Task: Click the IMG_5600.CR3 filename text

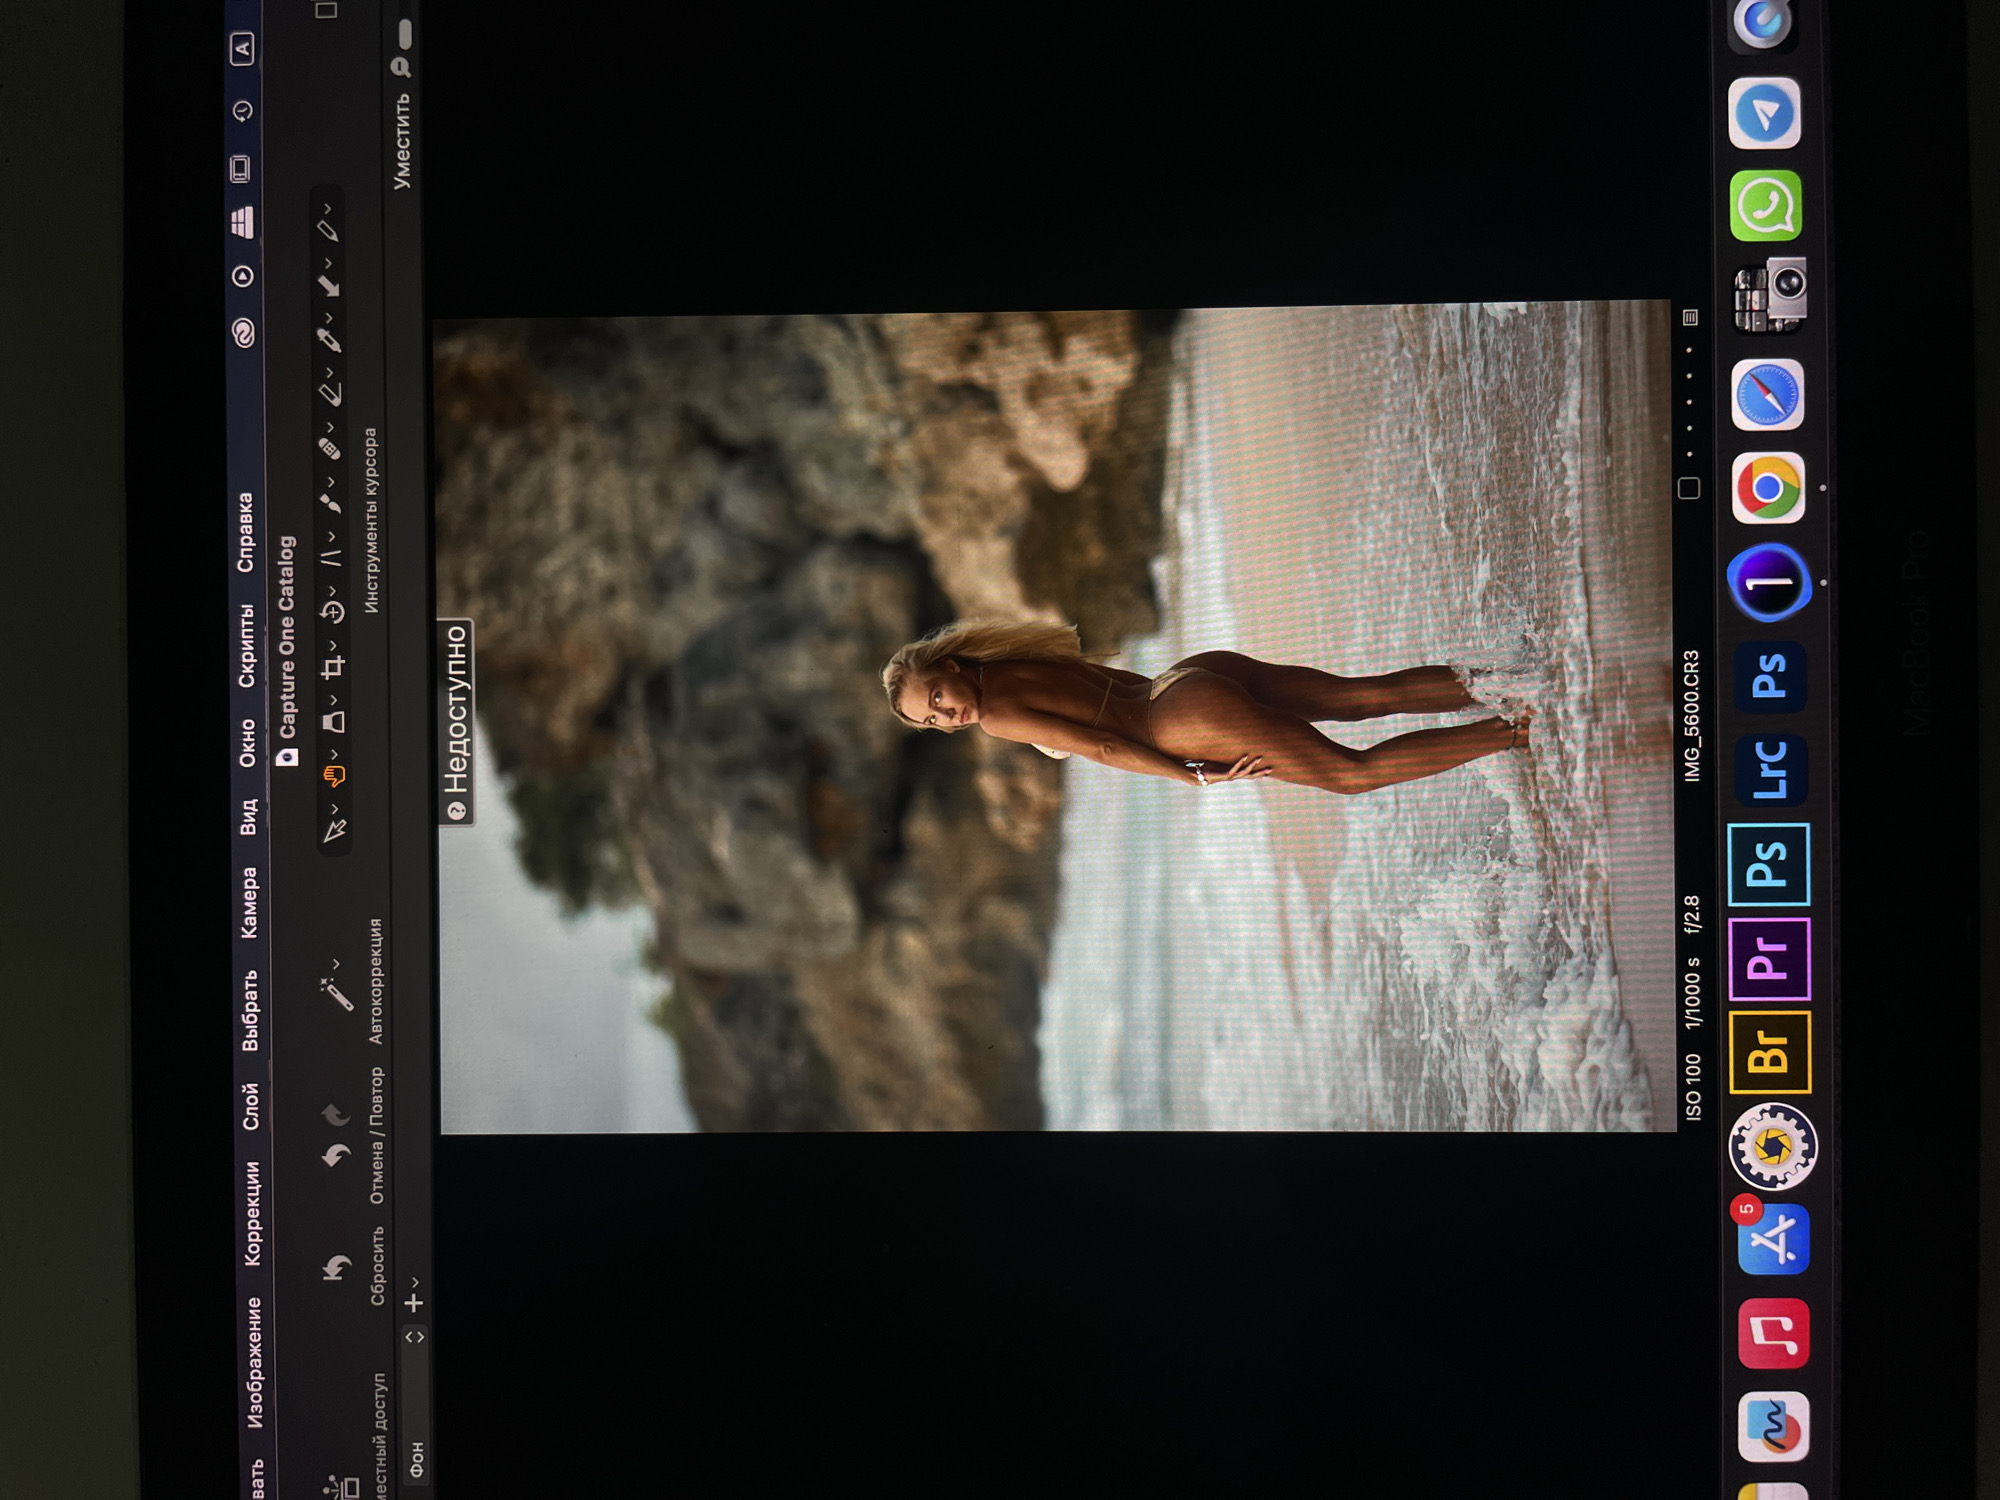Action: 1691,716
